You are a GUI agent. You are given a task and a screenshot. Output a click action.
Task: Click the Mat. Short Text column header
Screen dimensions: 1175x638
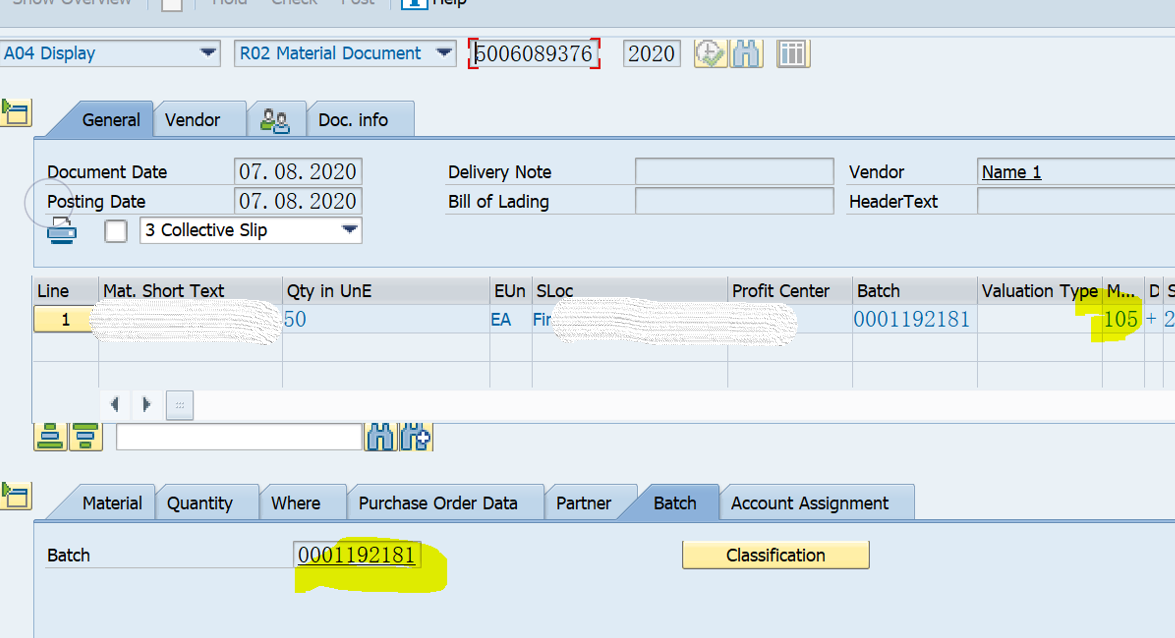coord(190,291)
